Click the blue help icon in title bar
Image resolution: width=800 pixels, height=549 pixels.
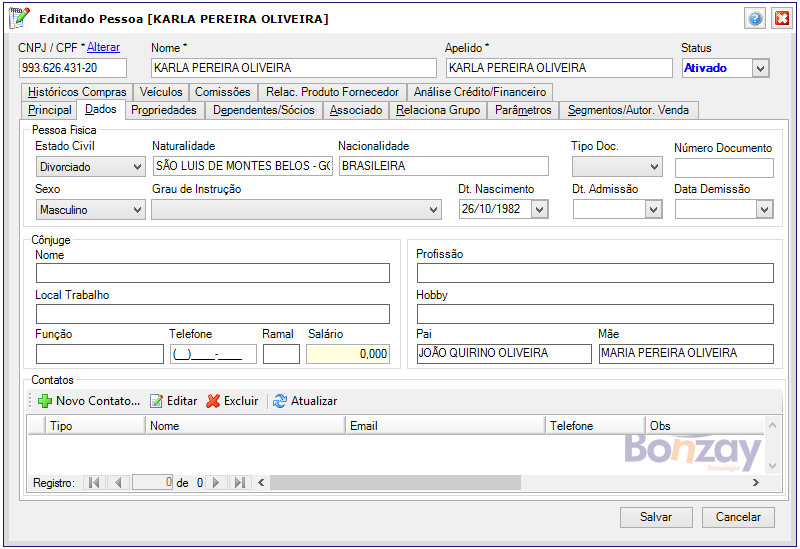coord(755,19)
